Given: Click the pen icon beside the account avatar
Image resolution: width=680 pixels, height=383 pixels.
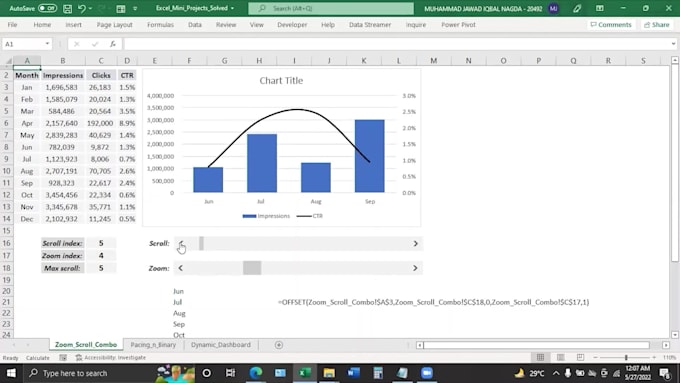Looking at the screenshot, I should [x=577, y=8].
